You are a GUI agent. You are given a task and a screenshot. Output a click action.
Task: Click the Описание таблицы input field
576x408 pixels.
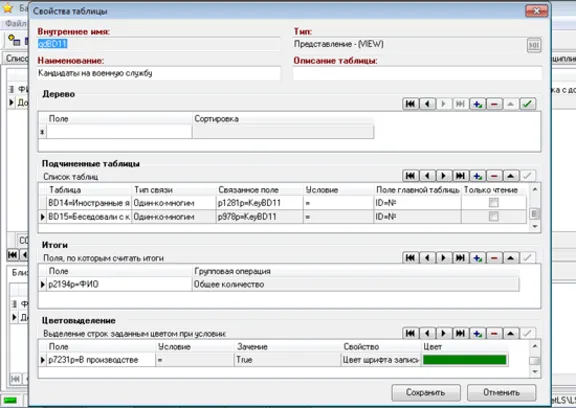417,73
